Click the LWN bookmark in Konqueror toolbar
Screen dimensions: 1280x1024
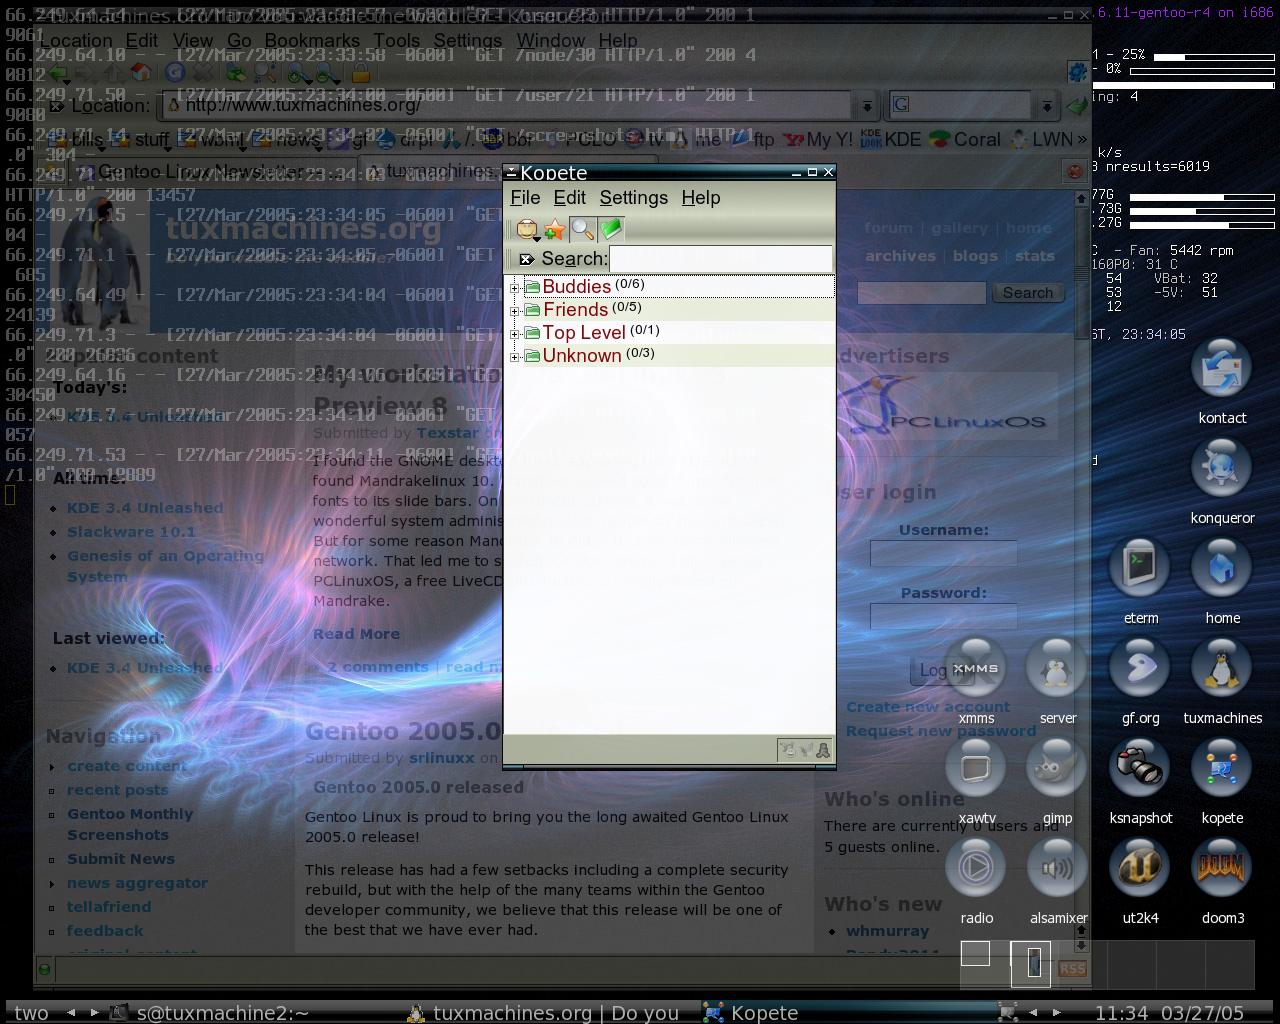[1041, 140]
